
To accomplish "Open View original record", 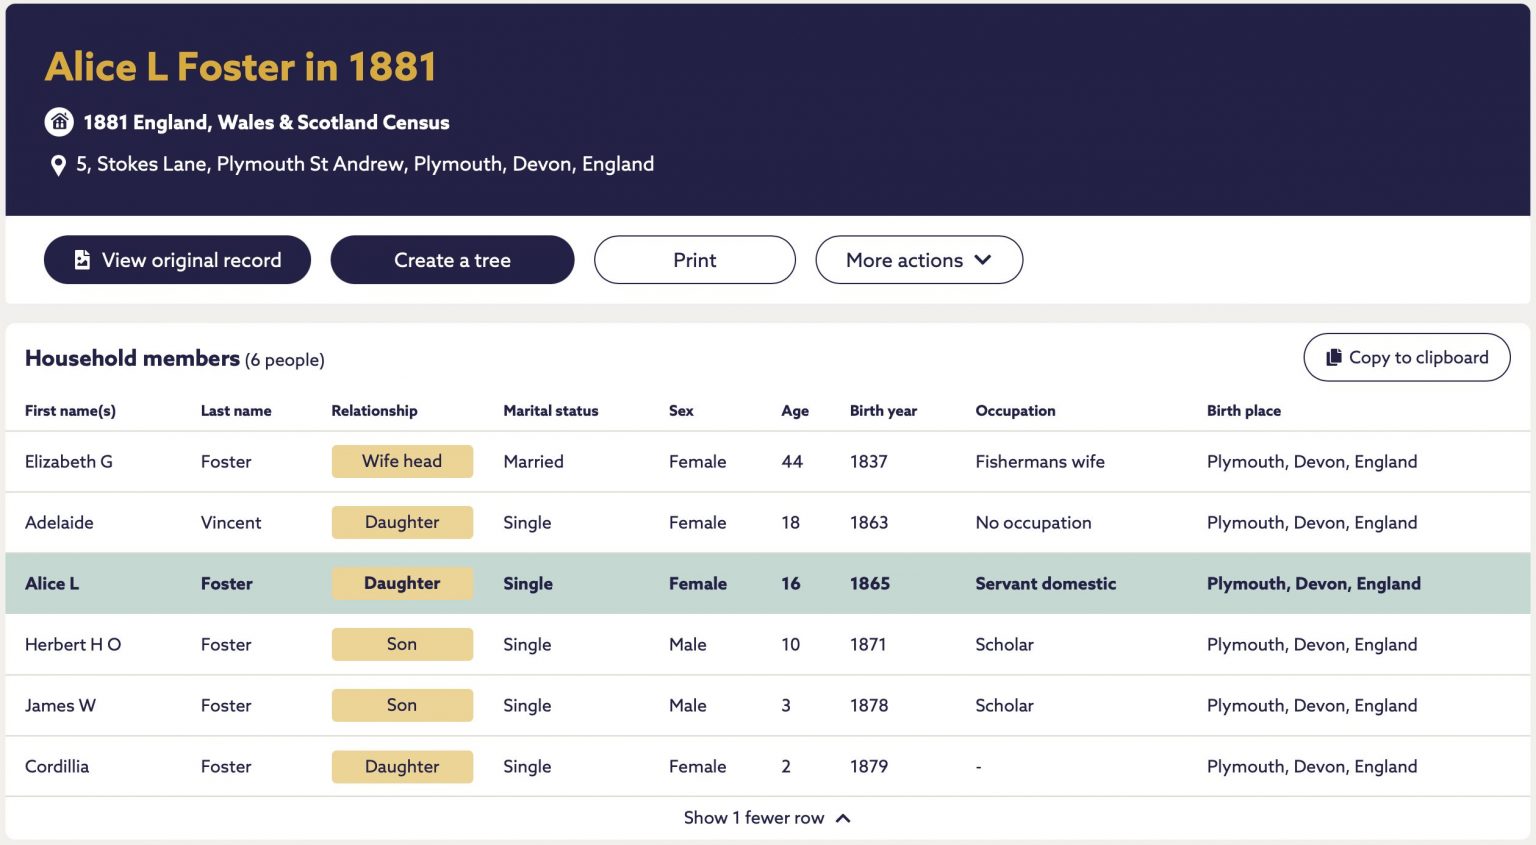I will [177, 260].
